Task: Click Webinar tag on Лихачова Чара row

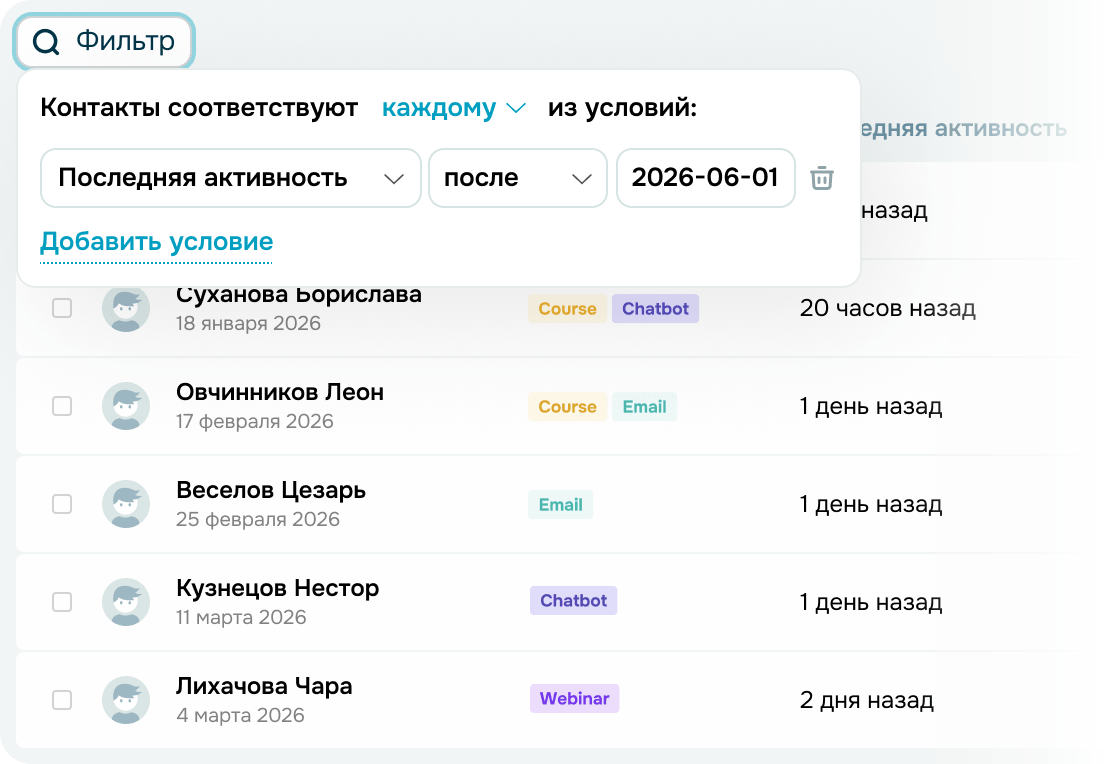Action: 574,698
